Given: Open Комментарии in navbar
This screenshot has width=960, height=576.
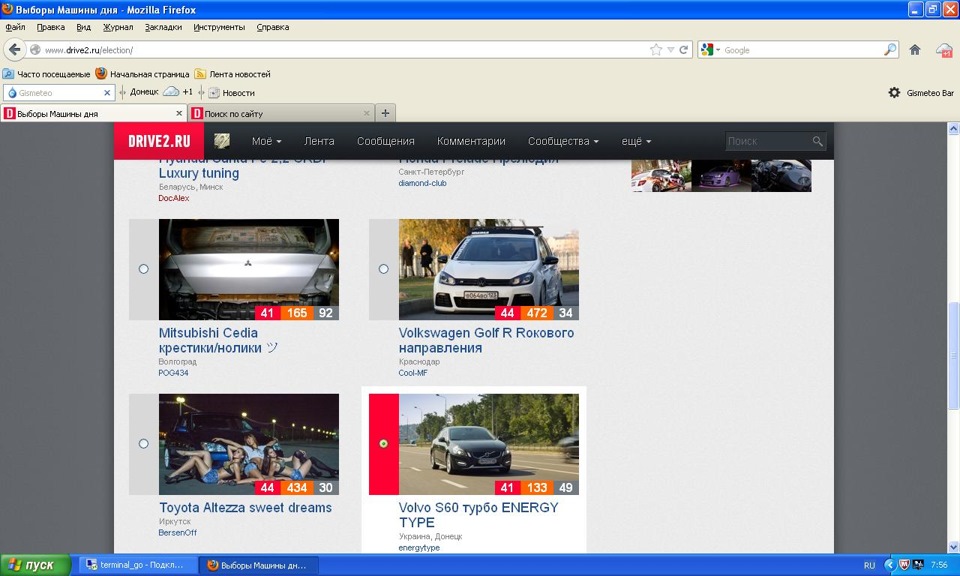Looking at the screenshot, I should pos(471,141).
